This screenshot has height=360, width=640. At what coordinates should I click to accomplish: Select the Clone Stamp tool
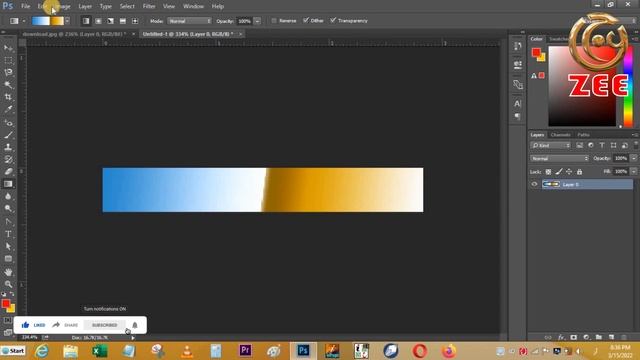click(x=8, y=147)
